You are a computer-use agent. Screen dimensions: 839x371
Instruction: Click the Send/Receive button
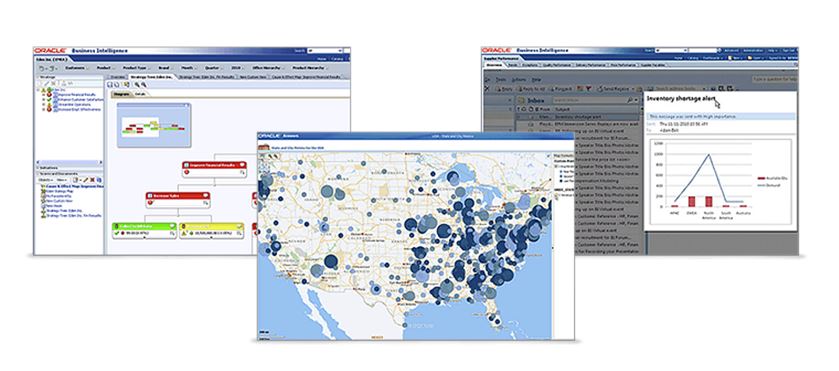[615, 88]
